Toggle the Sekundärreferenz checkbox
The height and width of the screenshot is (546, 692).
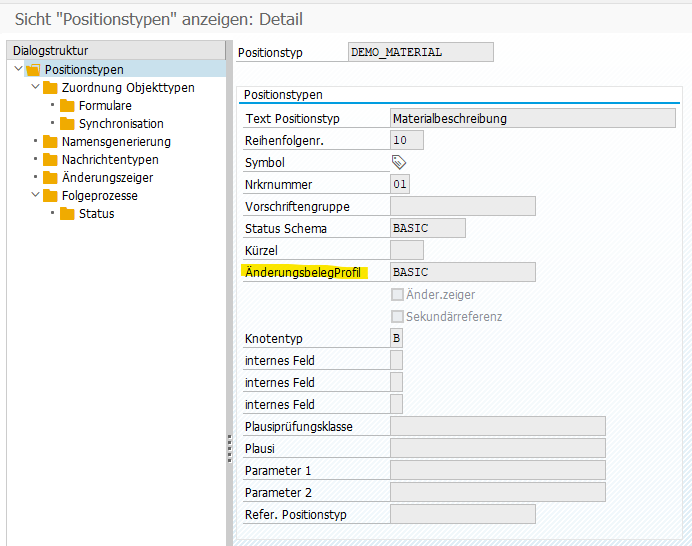[x=397, y=317]
